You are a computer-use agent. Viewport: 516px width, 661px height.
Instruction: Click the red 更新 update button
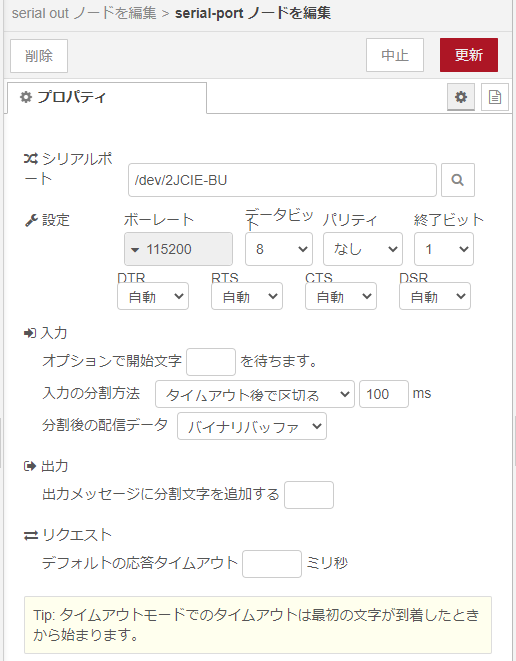pyautogui.click(x=469, y=55)
